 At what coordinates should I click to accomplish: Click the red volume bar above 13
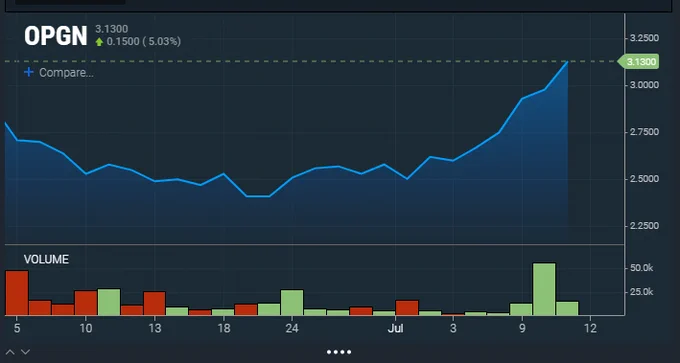click(x=154, y=303)
